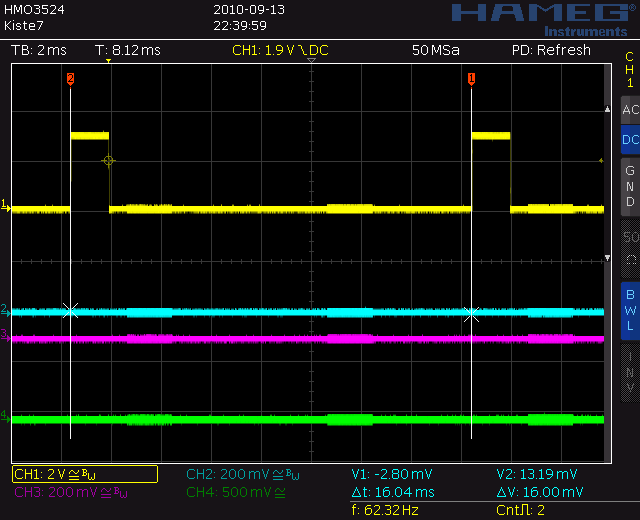Click the trigger level crosshair circle
This screenshot has height=520, width=640.
coord(108,161)
